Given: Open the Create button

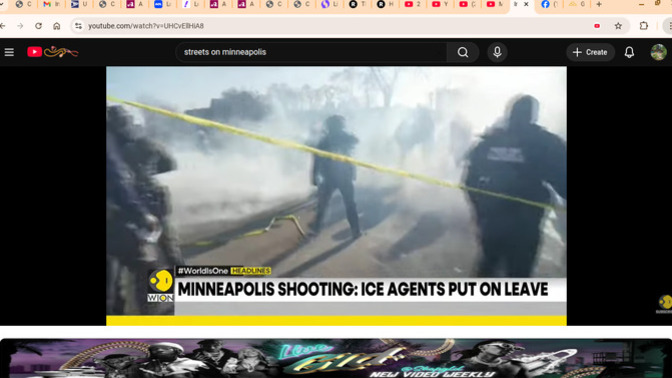Looking at the screenshot, I should (x=590, y=52).
